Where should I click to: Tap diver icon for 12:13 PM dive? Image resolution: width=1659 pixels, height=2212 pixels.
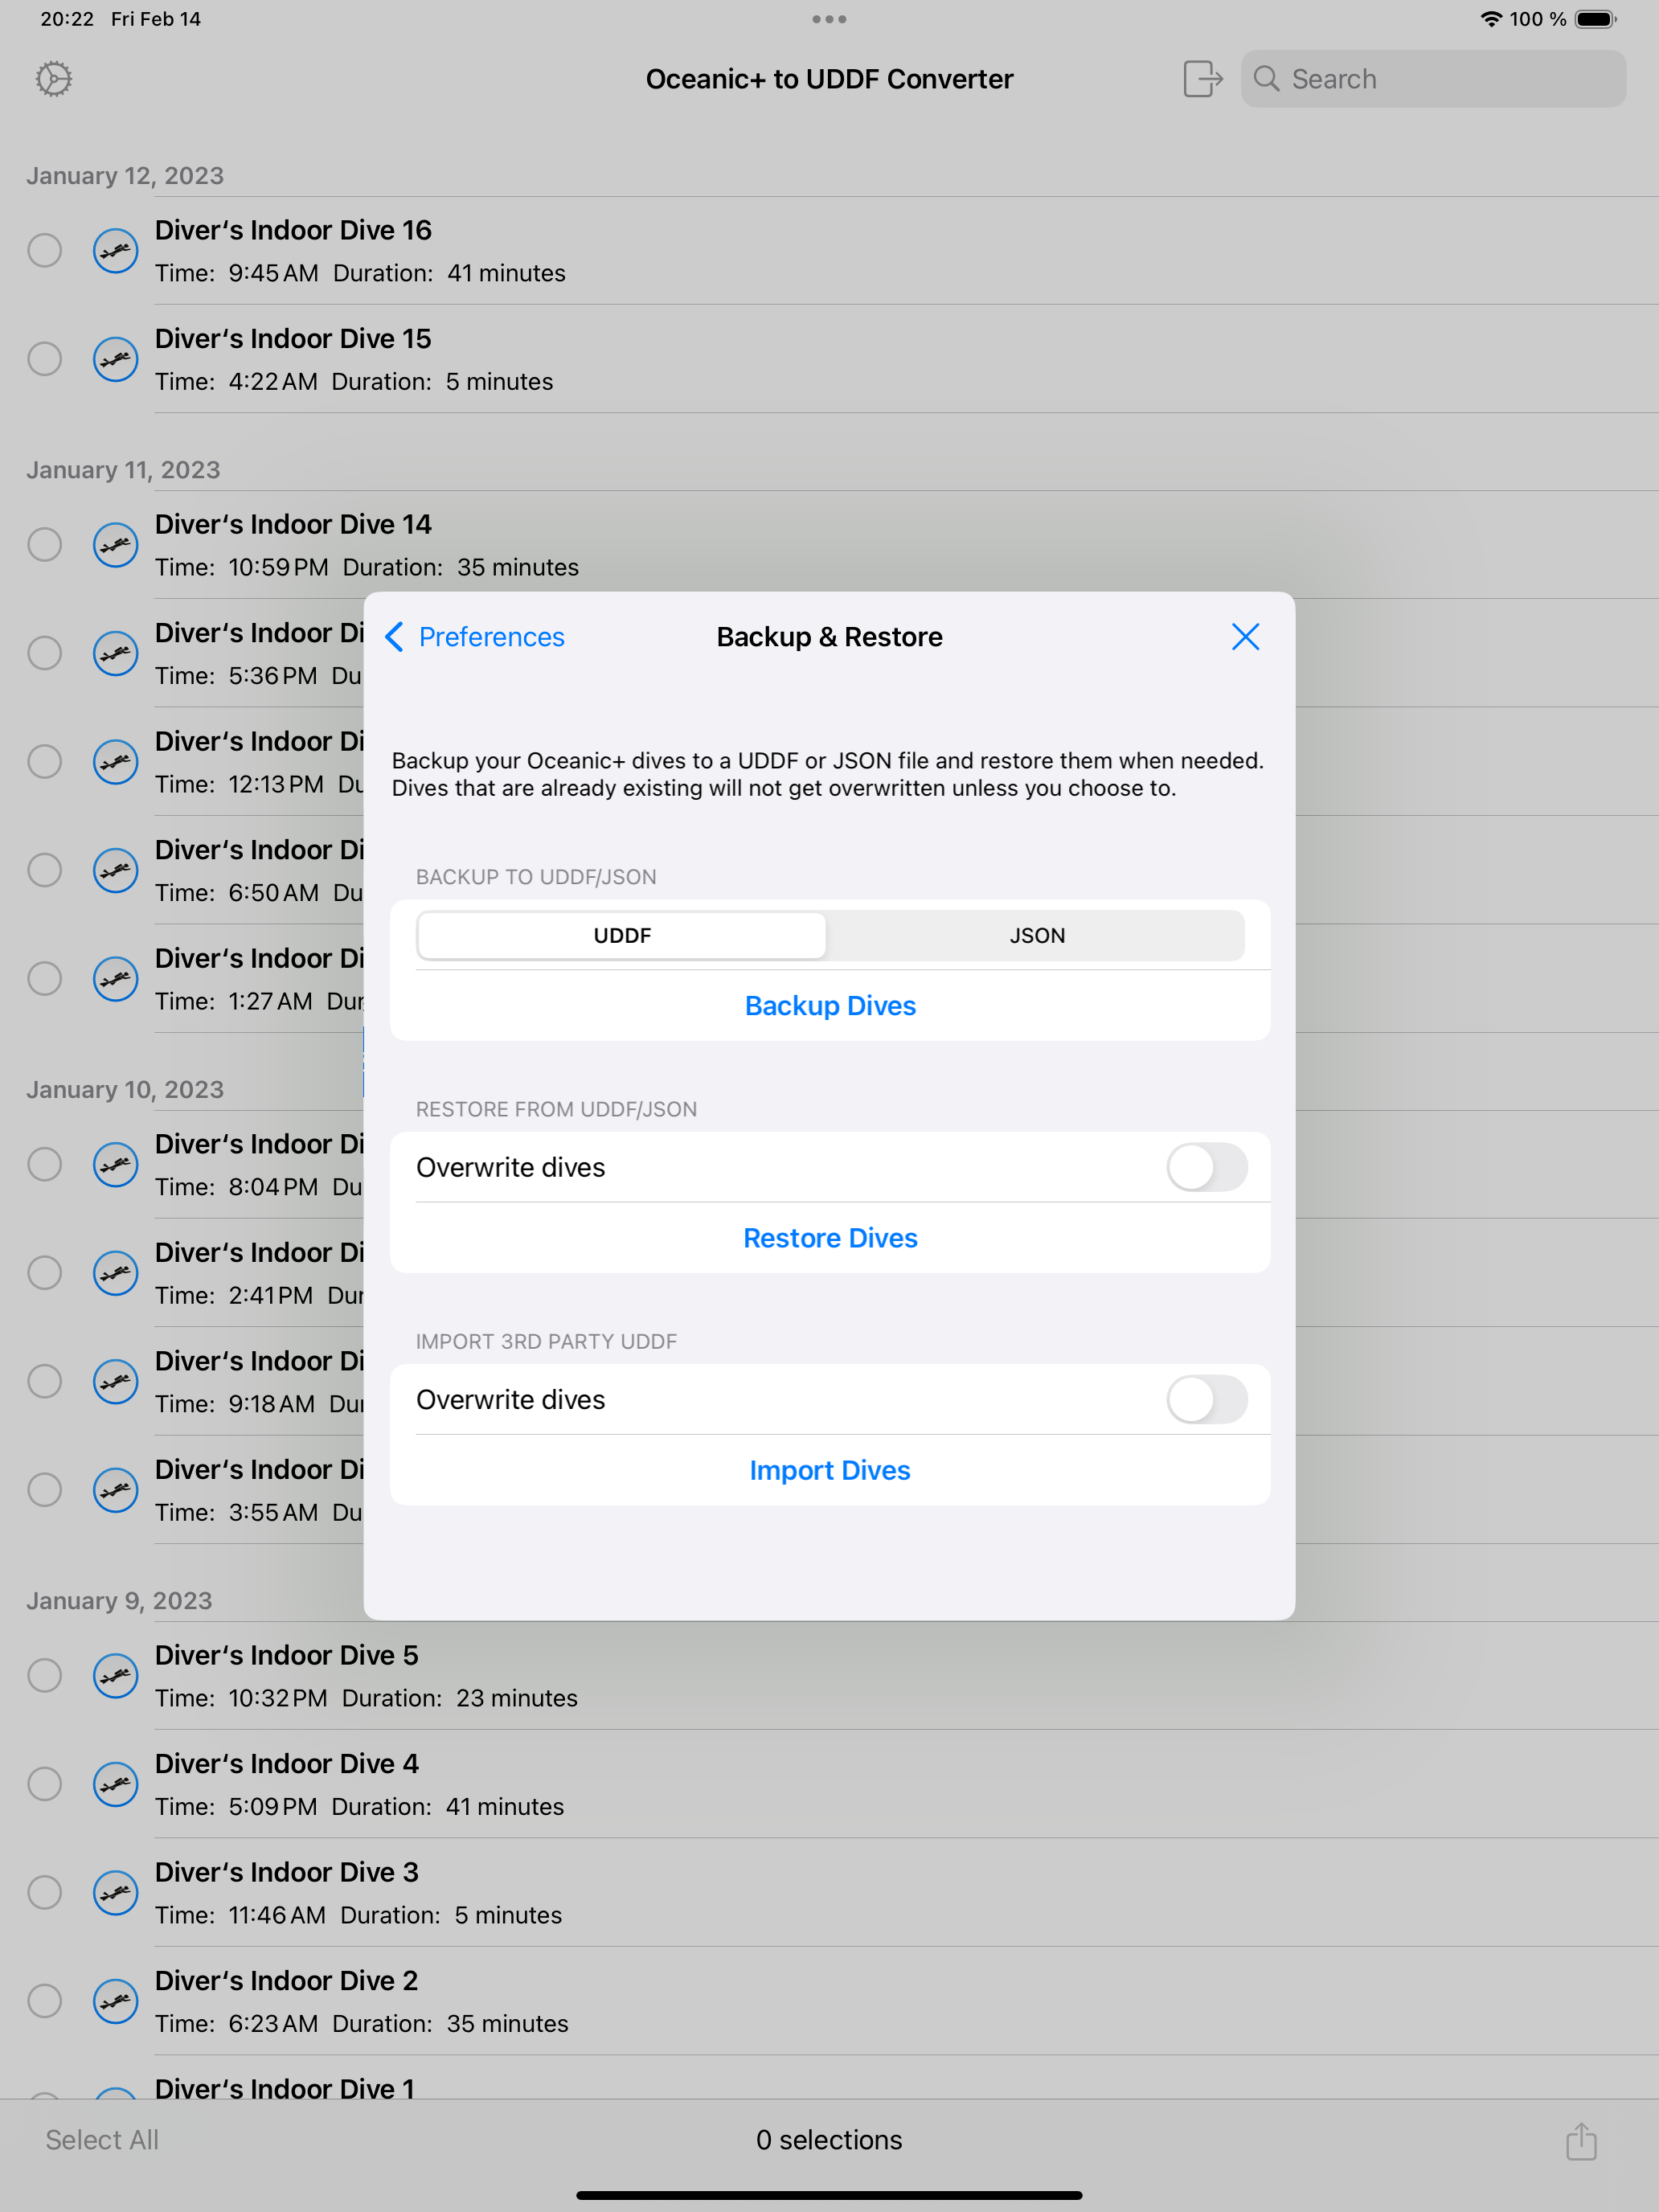click(116, 762)
